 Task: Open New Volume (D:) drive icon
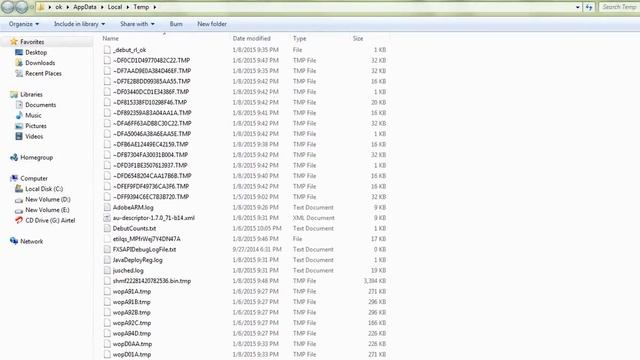coord(19,200)
